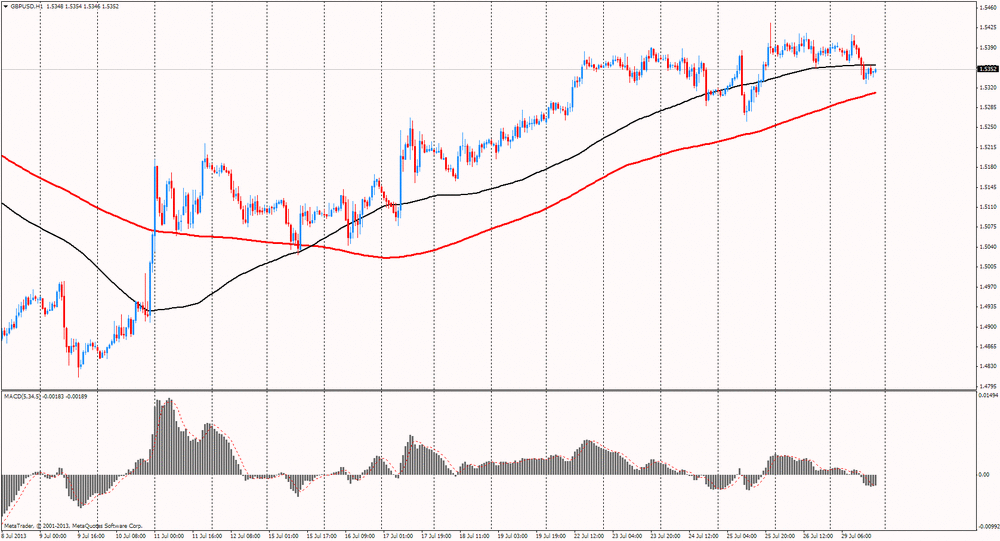The image size is (1000, 541).
Task: Click the 9 Jul 00:00 time label
Action: point(51,537)
